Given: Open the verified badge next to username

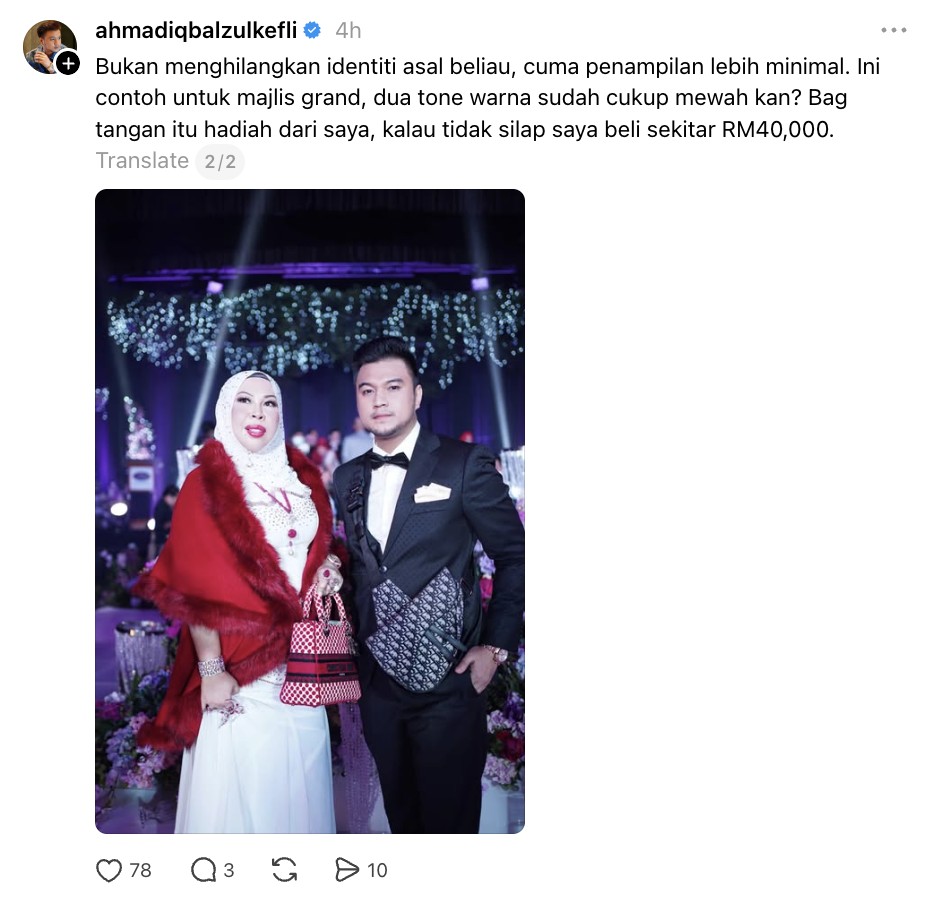Looking at the screenshot, I should [x=312, y=30].
